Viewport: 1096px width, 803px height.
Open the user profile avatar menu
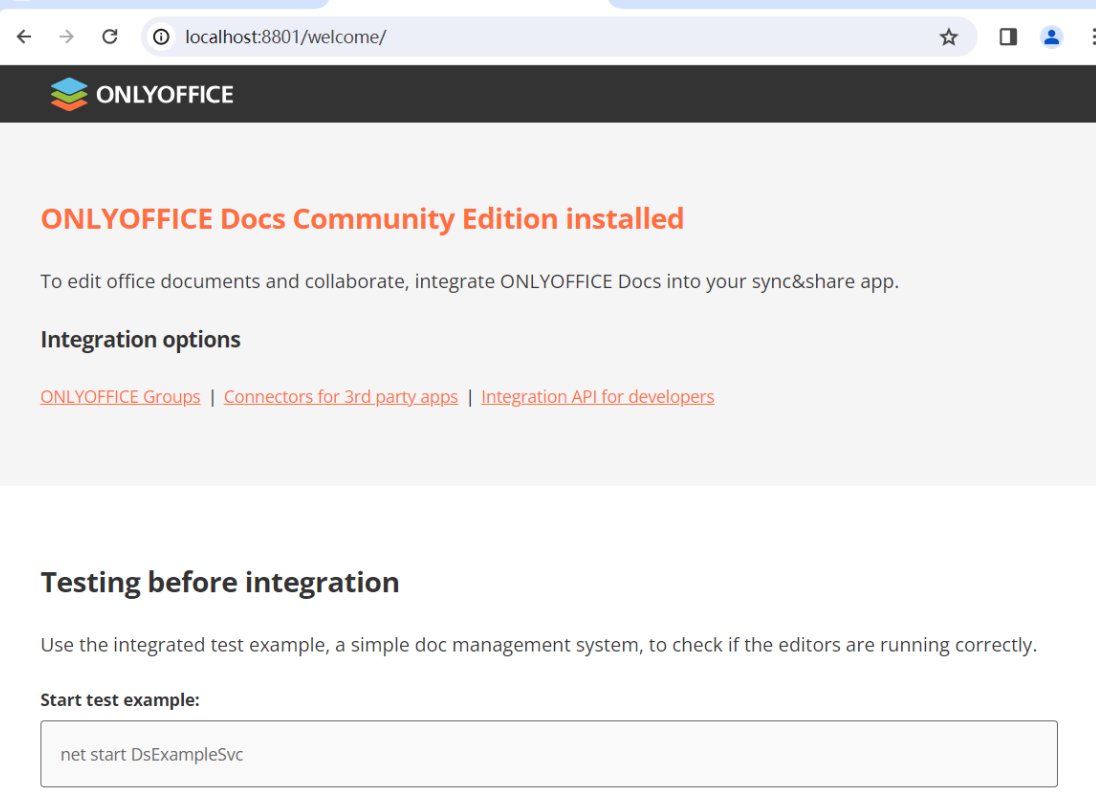(x=1051, y=37)
